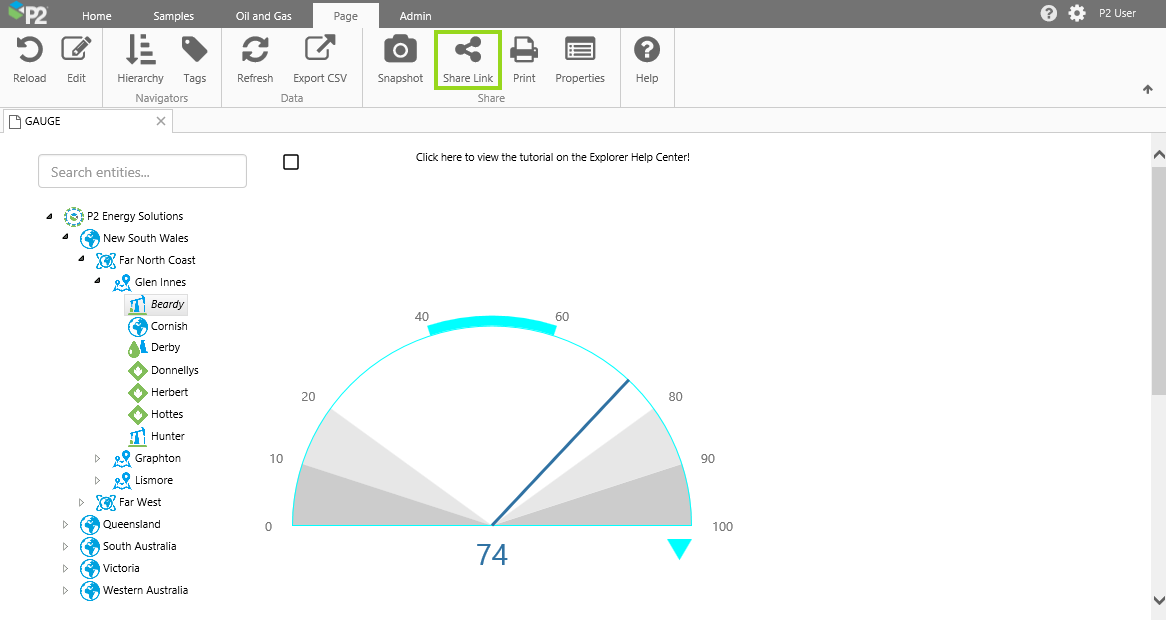This screenshot has height=620, width=1166.
Task: Expand the Graphton tree node
Action: point(98,458)
